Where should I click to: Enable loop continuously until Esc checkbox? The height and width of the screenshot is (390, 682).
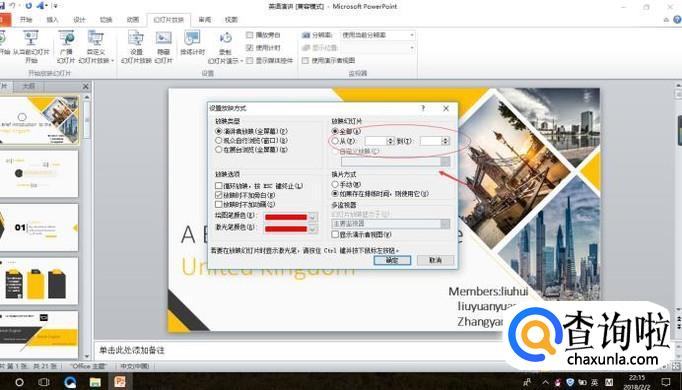click(x=219, y=186)
